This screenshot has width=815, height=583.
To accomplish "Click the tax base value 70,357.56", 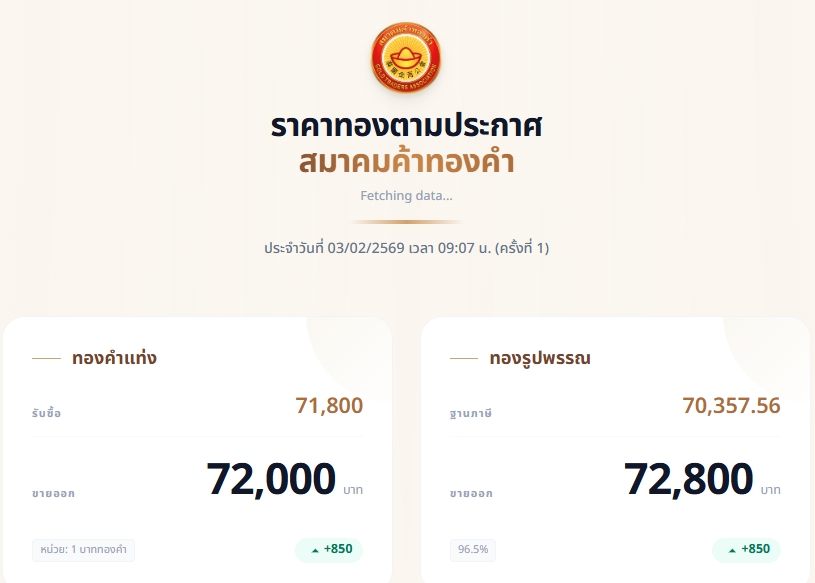I will (x=731, y=406).
